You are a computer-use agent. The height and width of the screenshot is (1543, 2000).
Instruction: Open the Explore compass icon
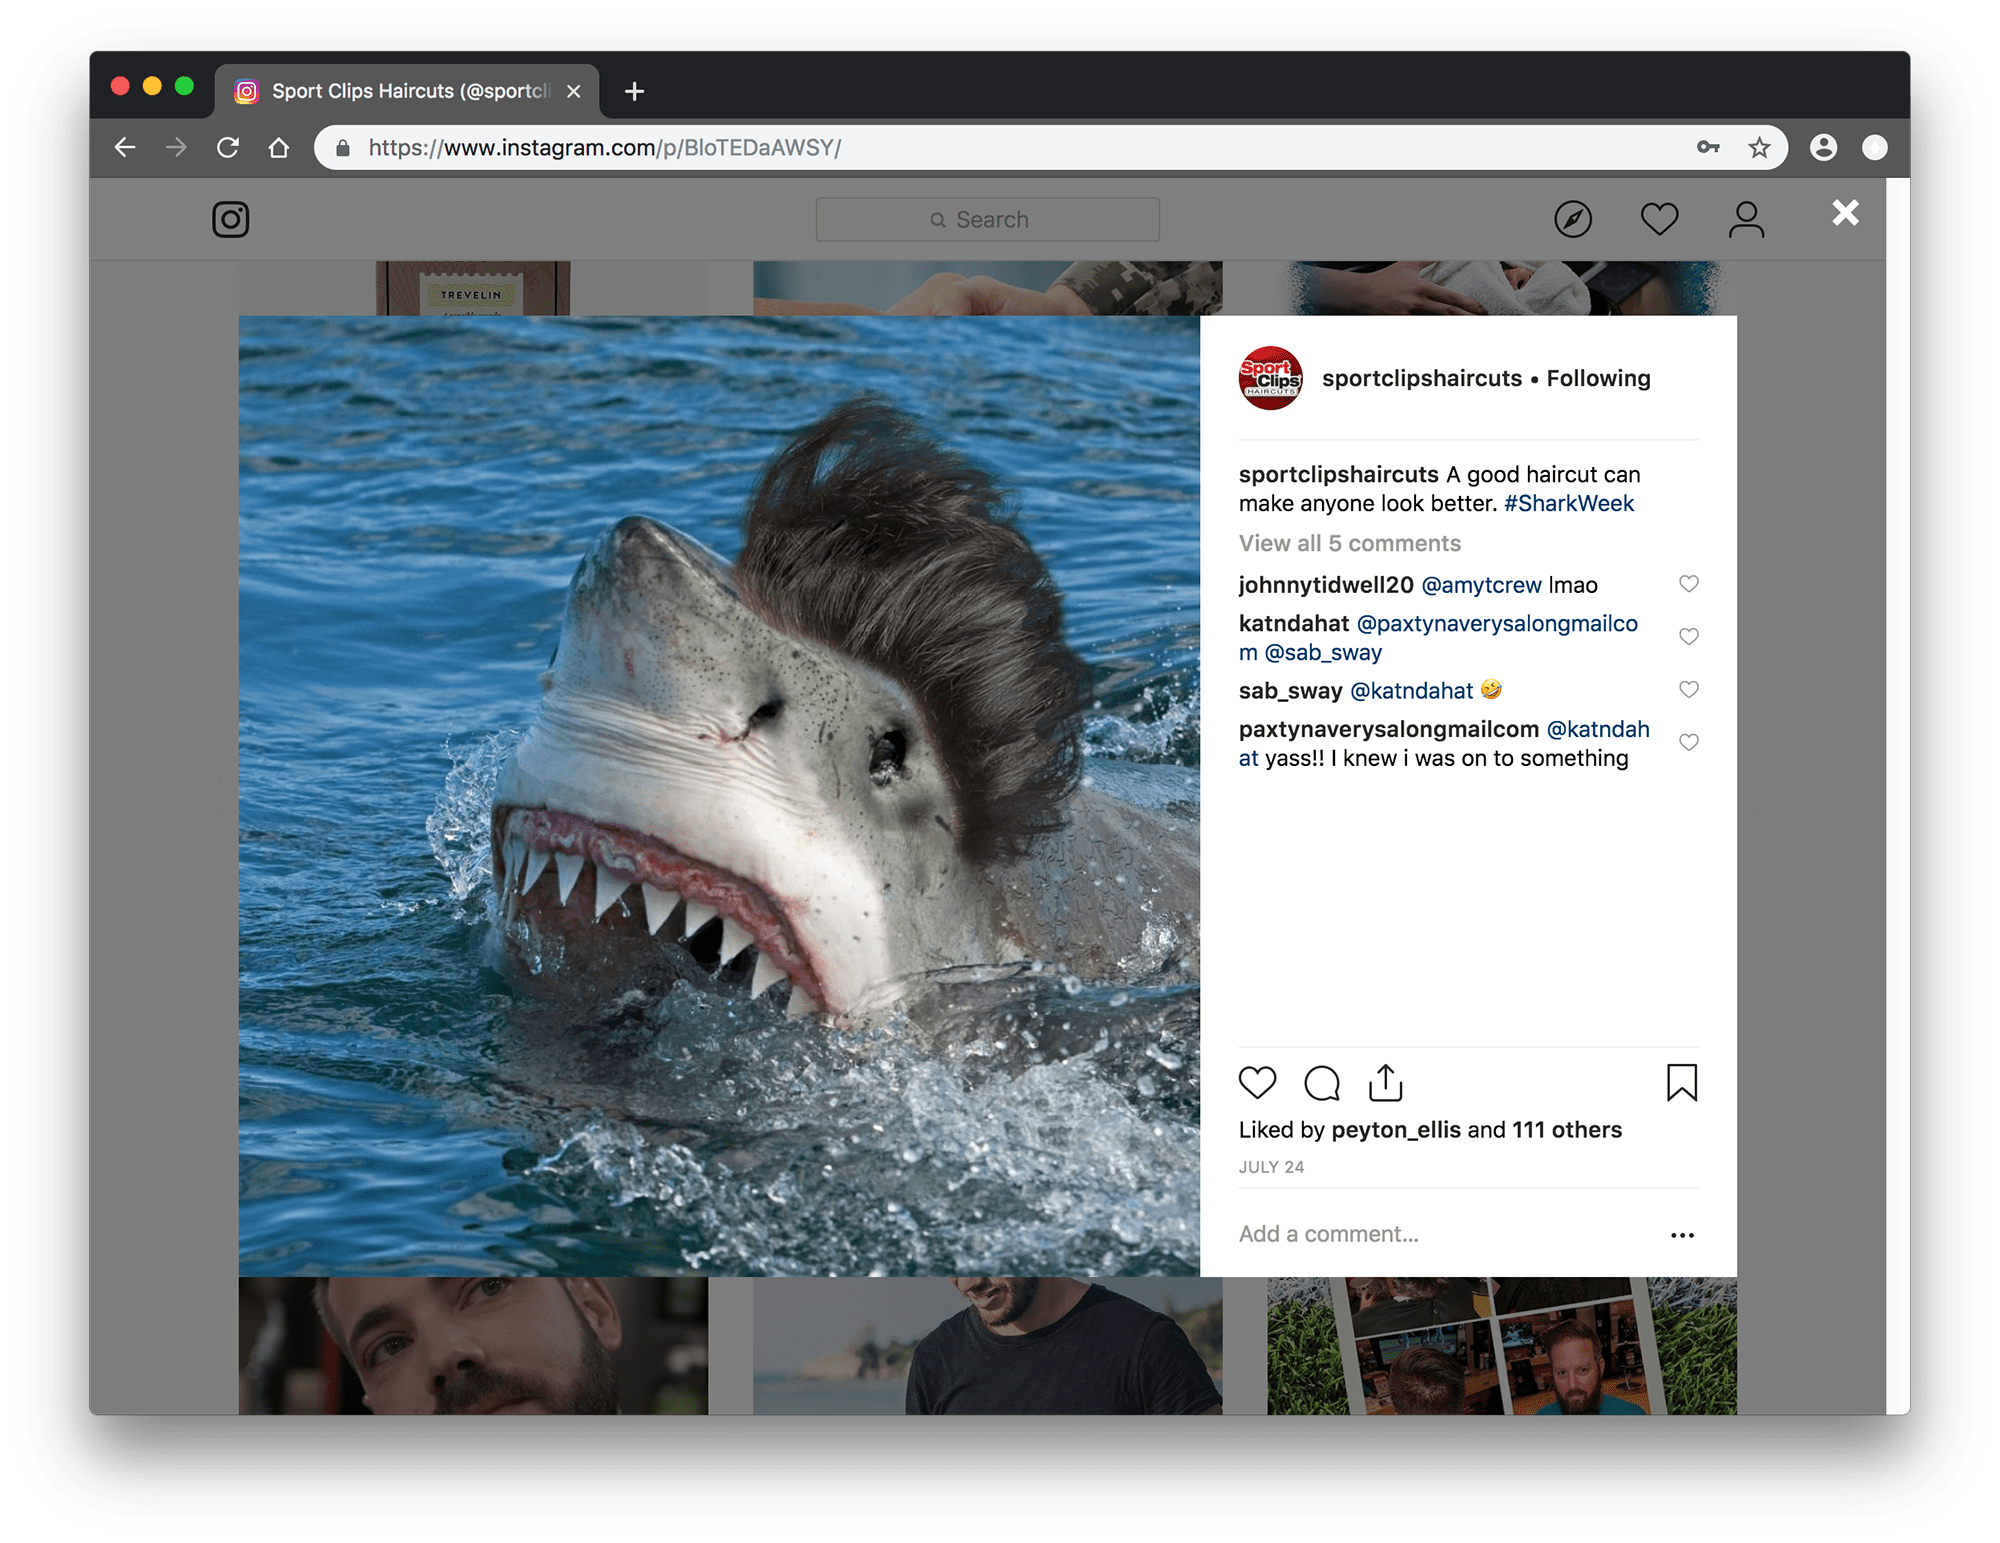pos(1572,219)
